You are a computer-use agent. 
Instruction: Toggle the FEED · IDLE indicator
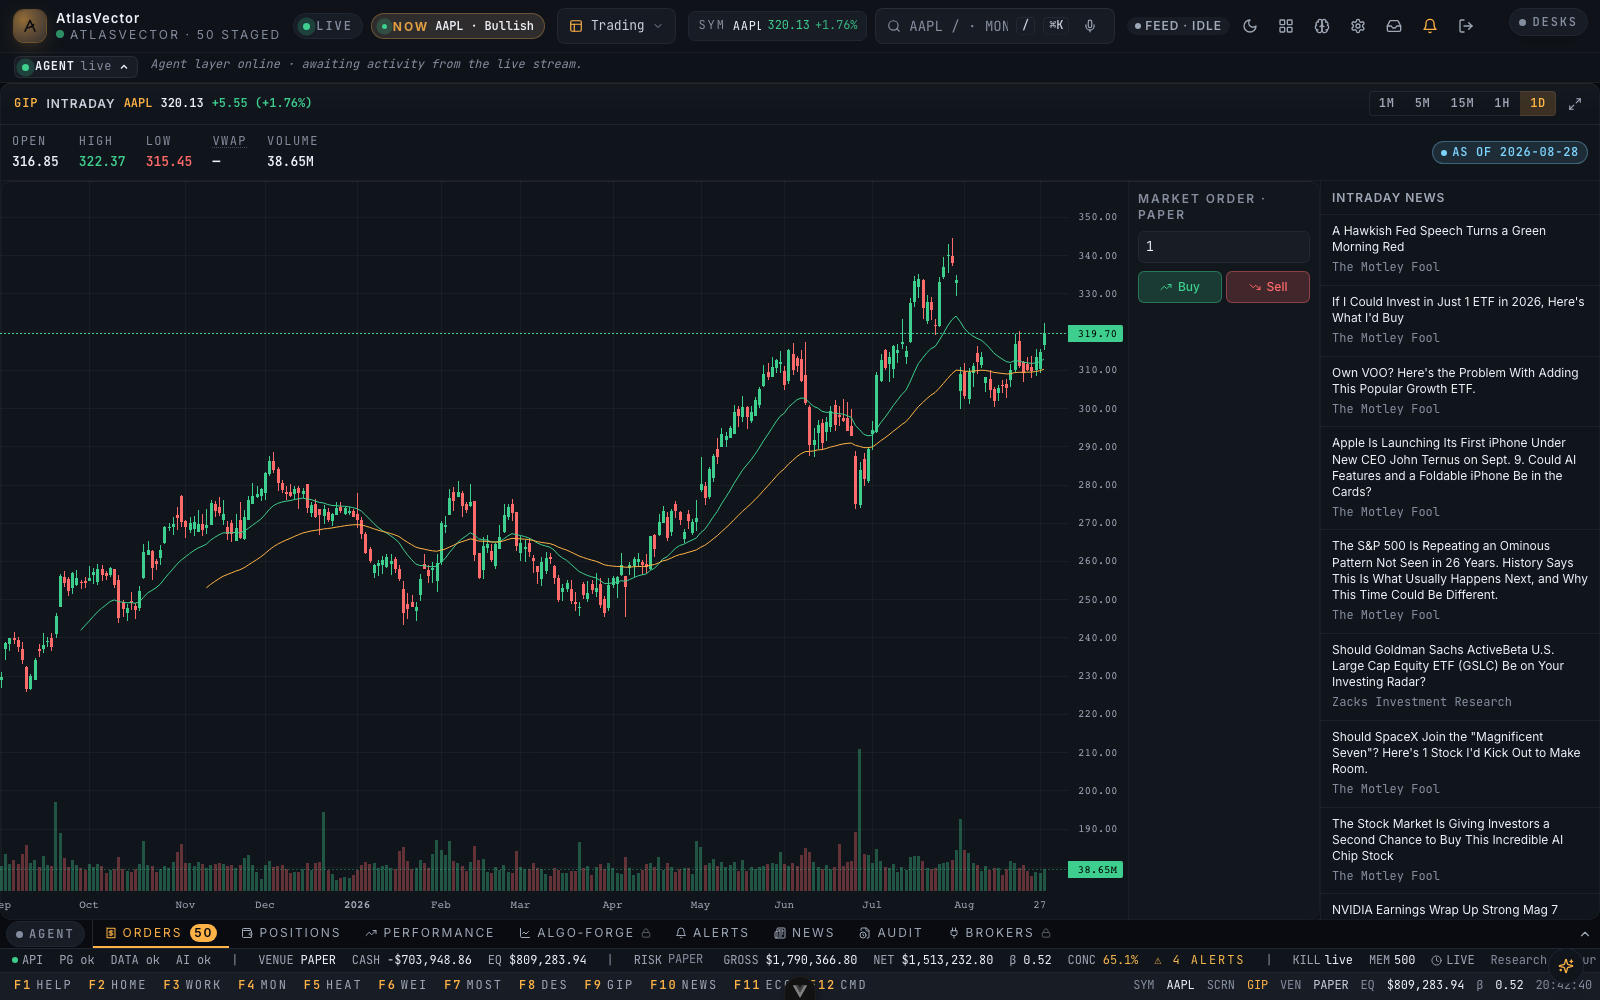pyautogui.click(x=1178, y=26)
